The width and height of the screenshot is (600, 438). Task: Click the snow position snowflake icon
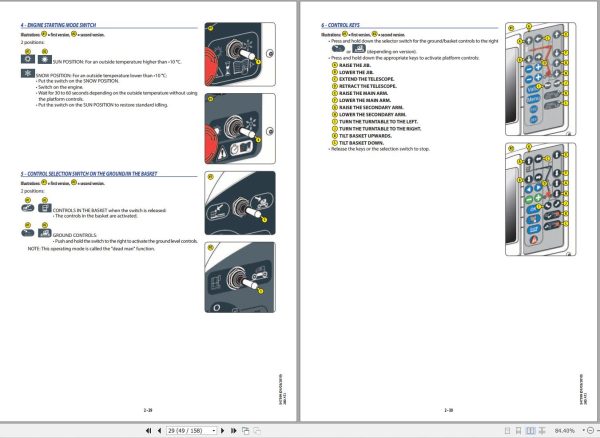[x=28, y=73]
